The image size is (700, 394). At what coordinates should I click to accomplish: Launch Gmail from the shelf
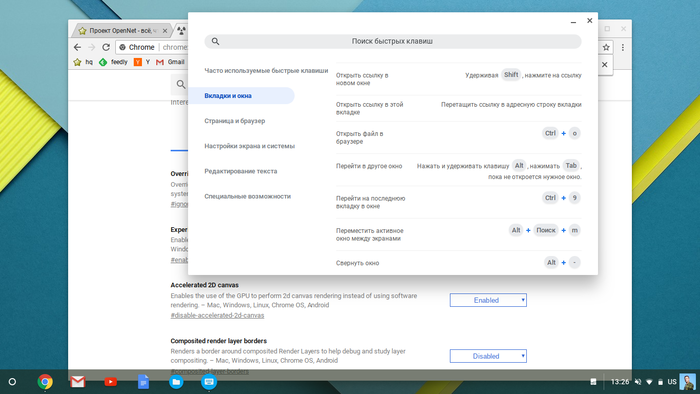pos(78,382)
